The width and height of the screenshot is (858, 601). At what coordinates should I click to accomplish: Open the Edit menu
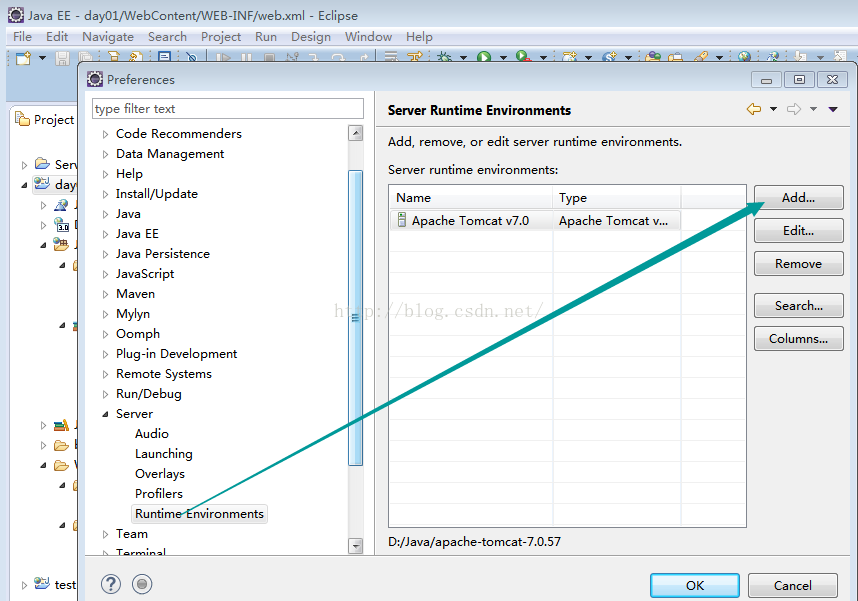57,37
